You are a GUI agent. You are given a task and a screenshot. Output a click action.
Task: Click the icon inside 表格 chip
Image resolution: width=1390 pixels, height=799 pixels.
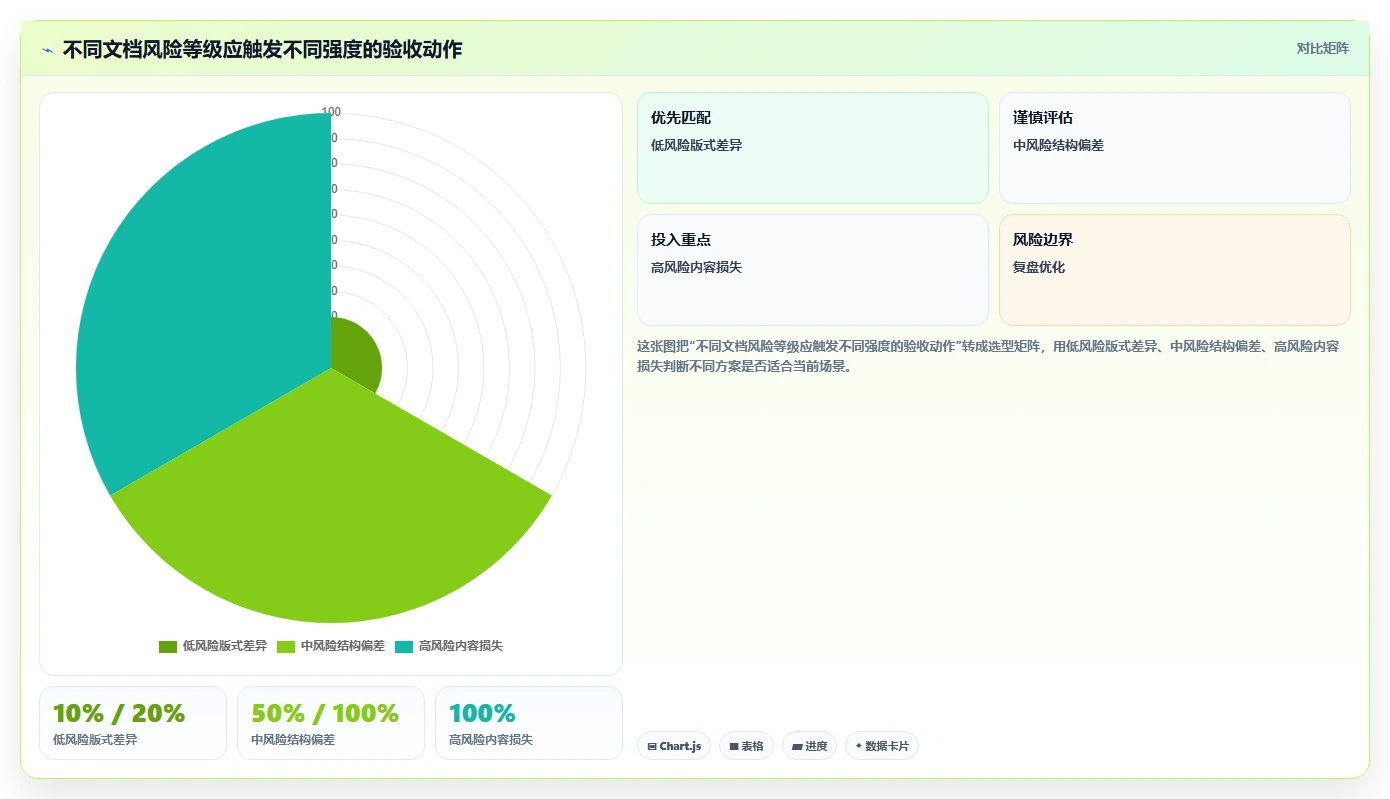(734, 747)
